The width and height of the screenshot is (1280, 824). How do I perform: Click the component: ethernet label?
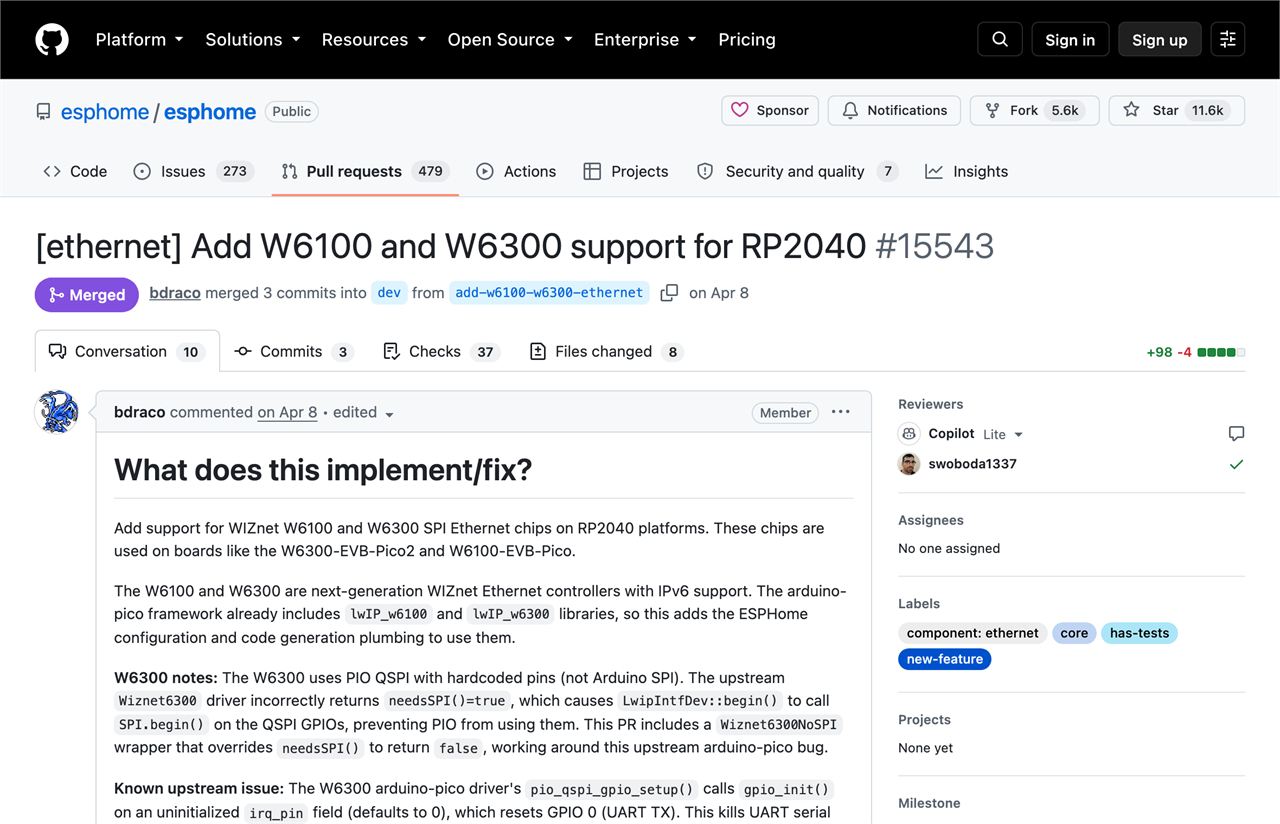point(973,633)
